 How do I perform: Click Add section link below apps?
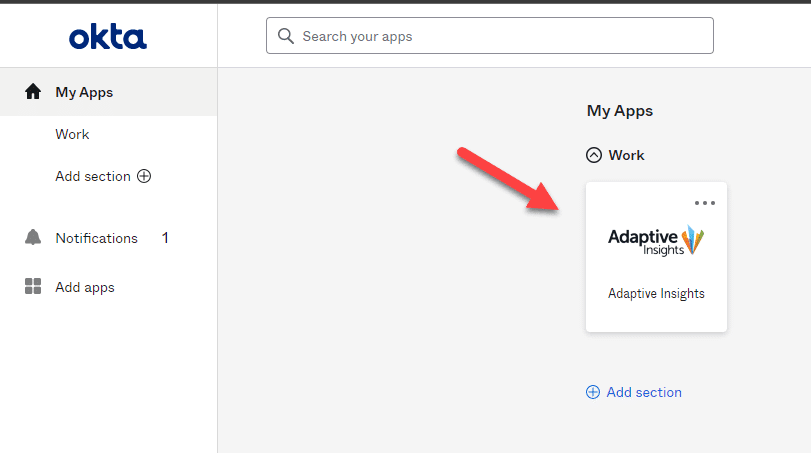coord(644,392)
